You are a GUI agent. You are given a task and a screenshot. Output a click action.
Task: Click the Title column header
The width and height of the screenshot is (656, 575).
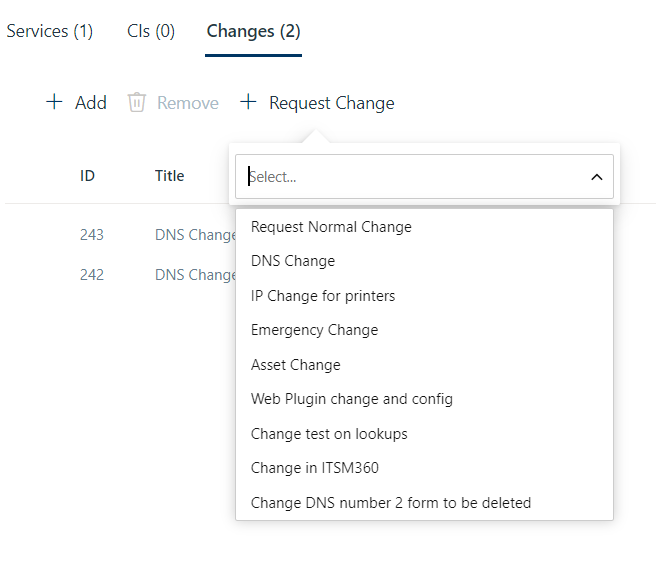pos(170,176)
